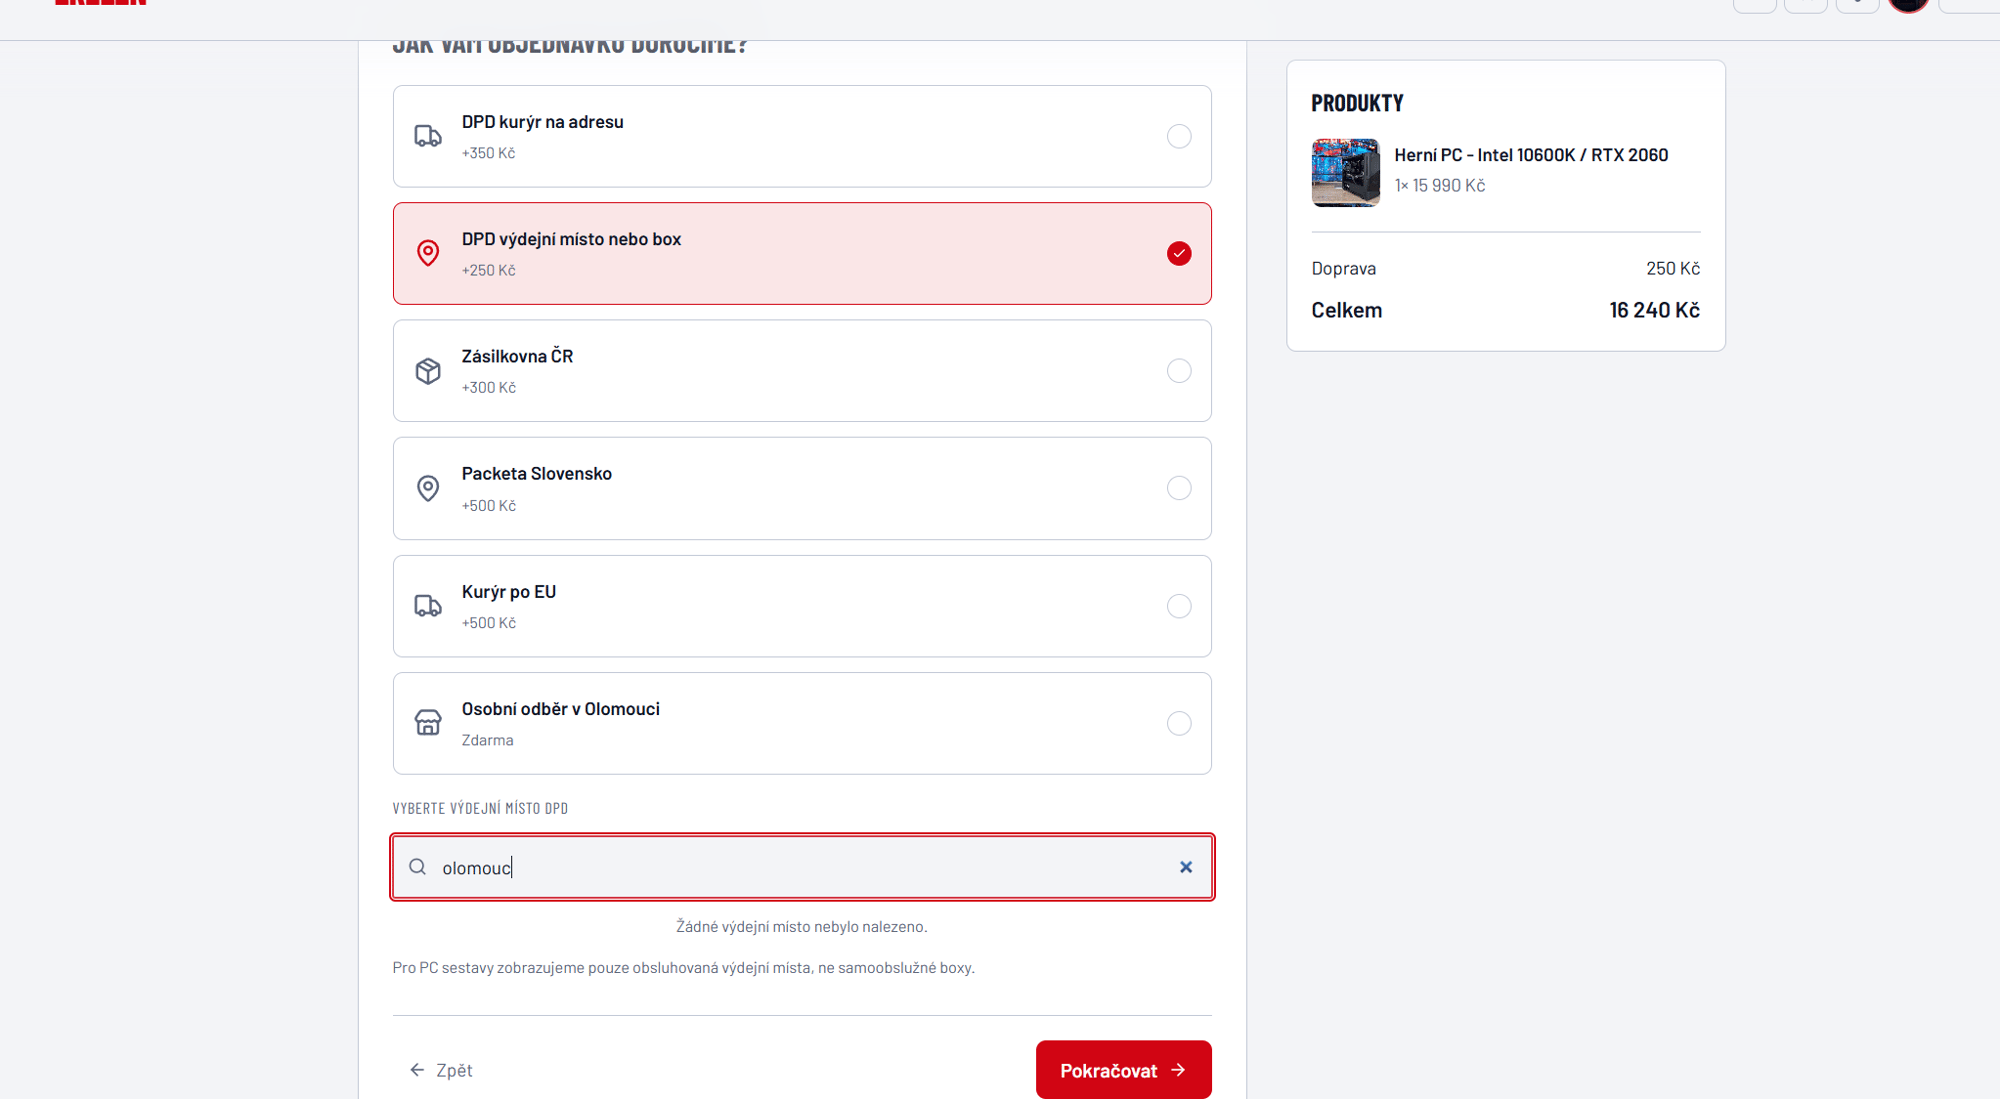Viewport: 2000px width, 1099px height.
Task: Click the search magnifier icon in pickup field
Action: pyautogui.click(x=418, y=867)
